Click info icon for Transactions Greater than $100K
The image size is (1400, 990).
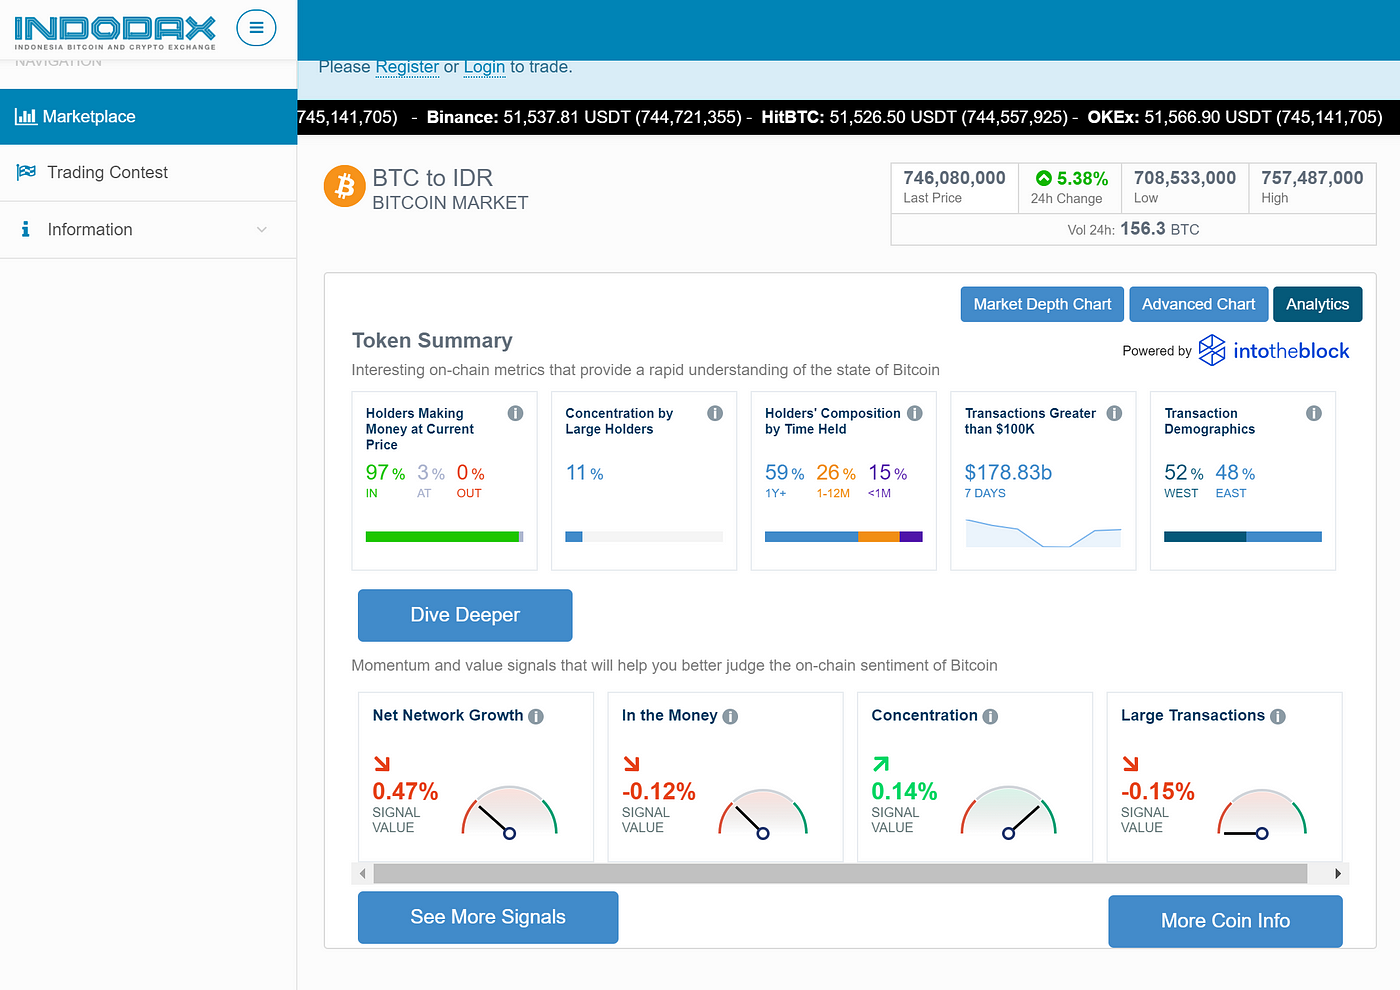pos(1114,413)
